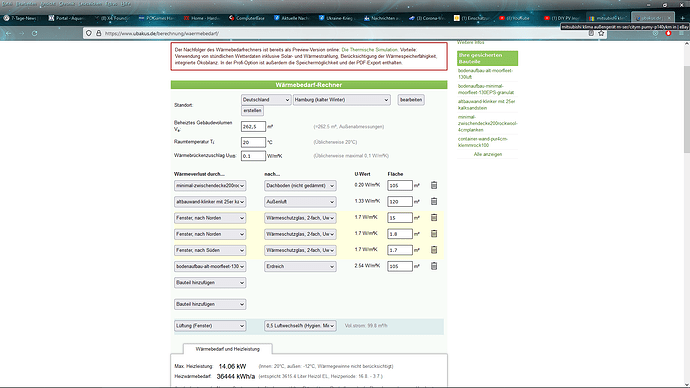Open the Datei menu
Viewport: 690px width, 388px height.
7,4
